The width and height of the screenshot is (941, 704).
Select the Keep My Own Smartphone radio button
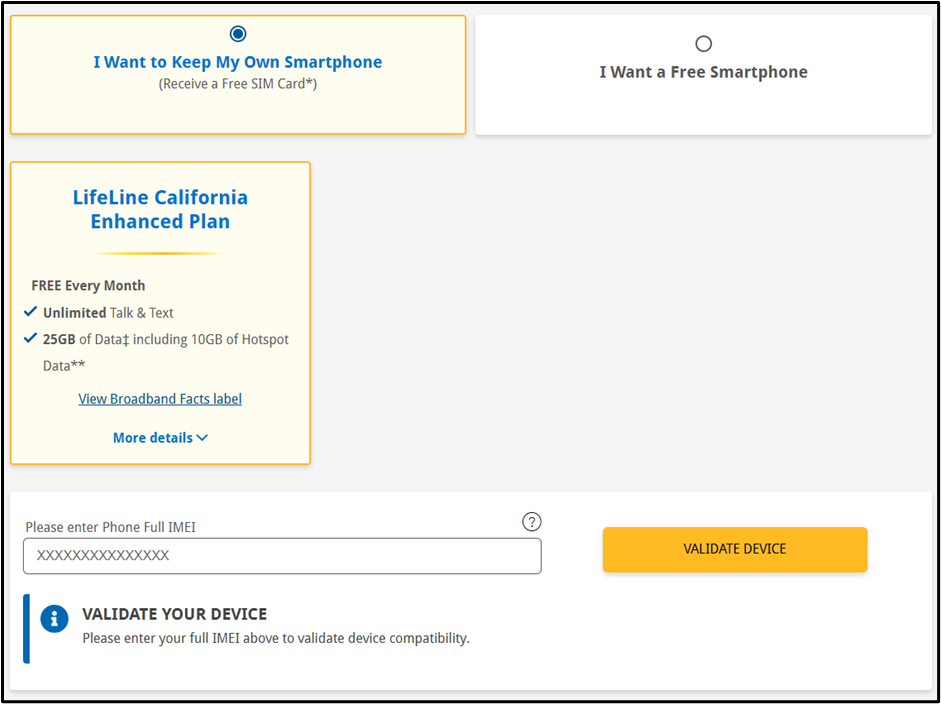[238, 34]
